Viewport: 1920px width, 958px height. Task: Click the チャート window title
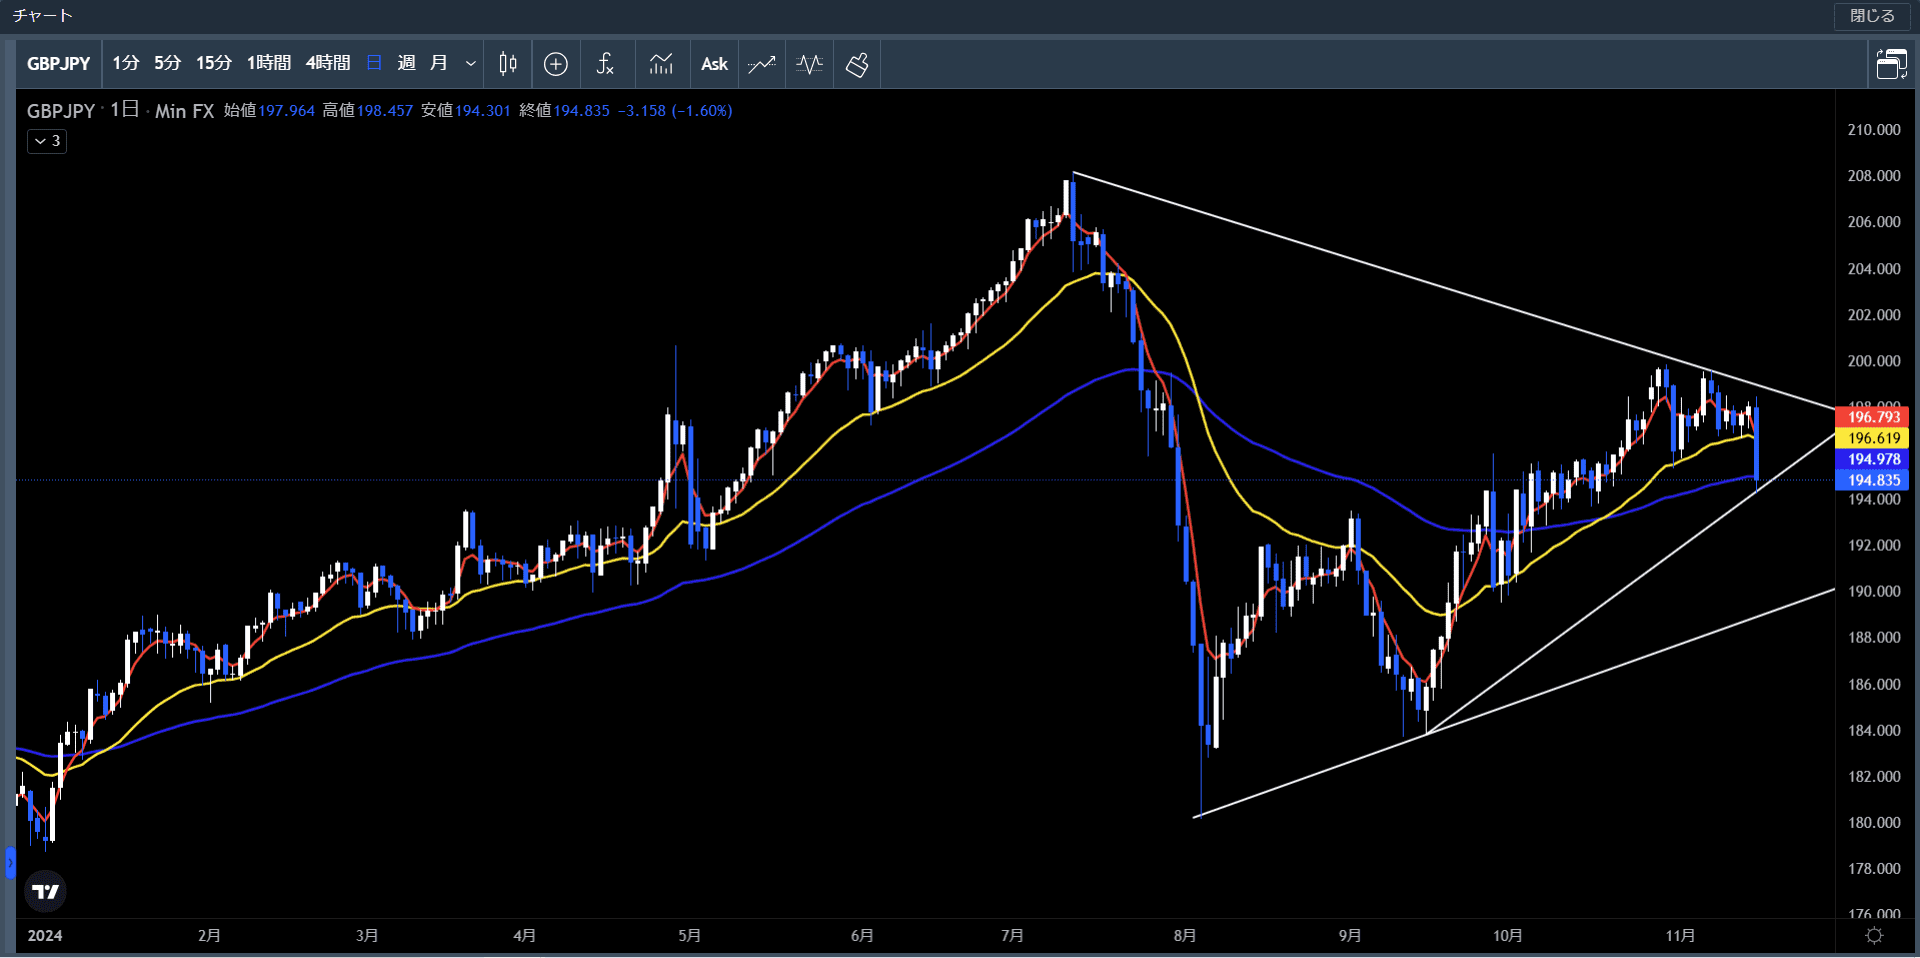(43, 16)
